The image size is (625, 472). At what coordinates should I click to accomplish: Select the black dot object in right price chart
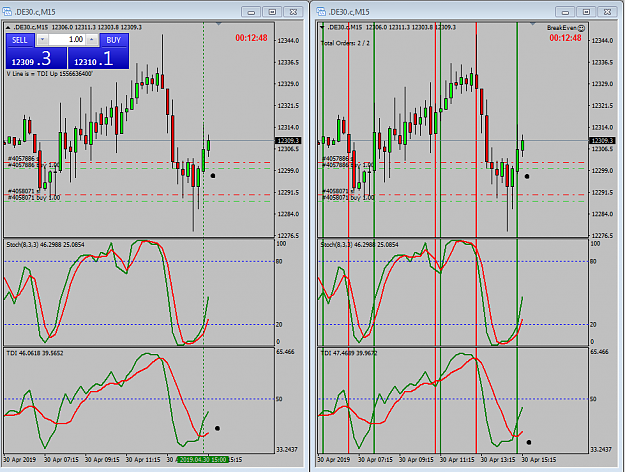(527, 176)
